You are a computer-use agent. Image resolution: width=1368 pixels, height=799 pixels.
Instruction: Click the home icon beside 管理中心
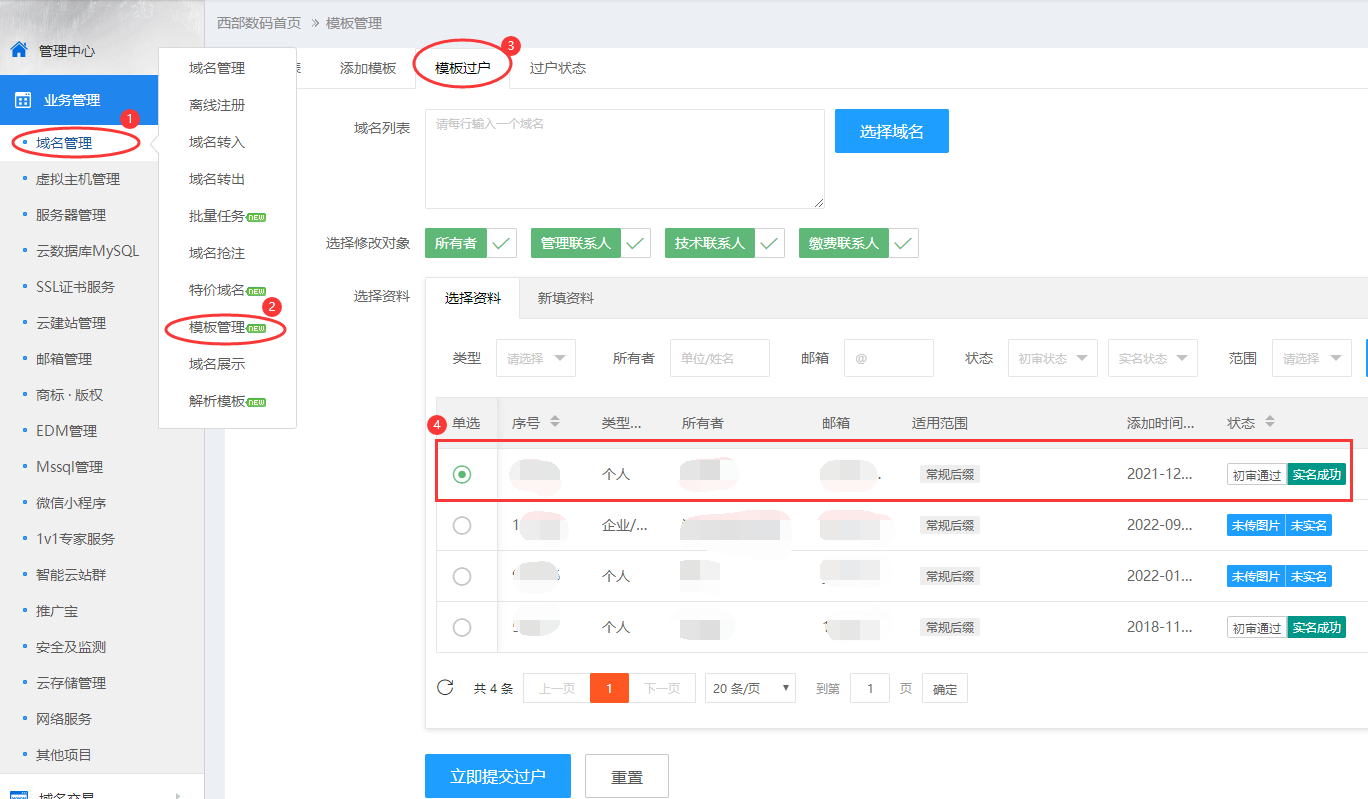(19, 50)
